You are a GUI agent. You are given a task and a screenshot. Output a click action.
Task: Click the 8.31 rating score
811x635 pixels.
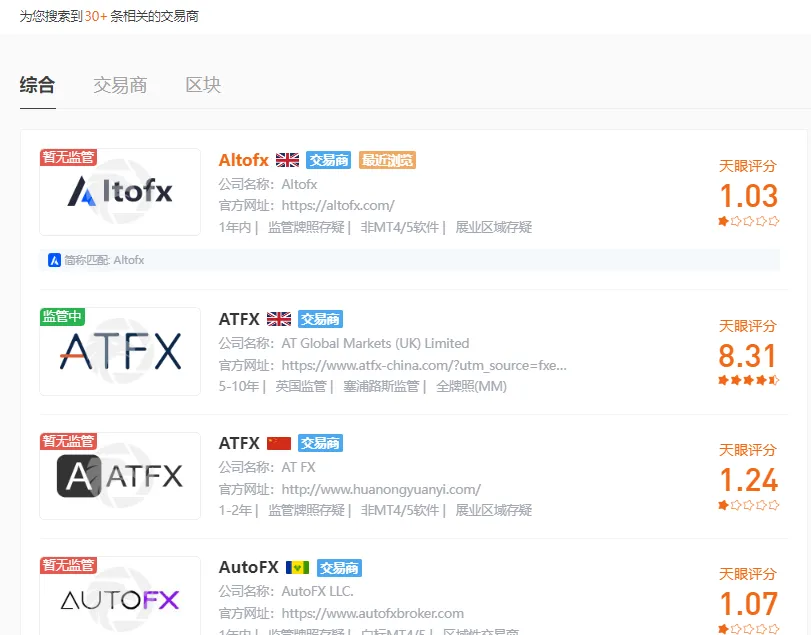click(x=748, y=356)
